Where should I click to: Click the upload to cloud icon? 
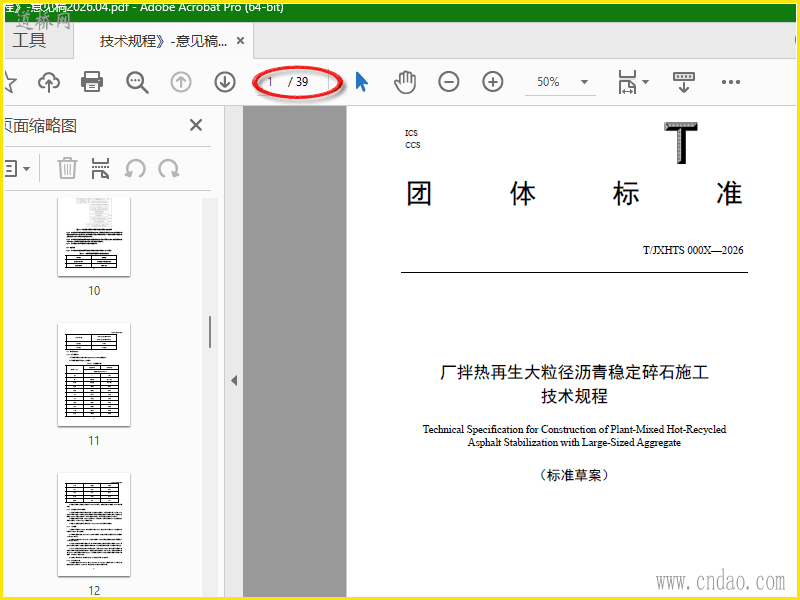click(49, 82)
